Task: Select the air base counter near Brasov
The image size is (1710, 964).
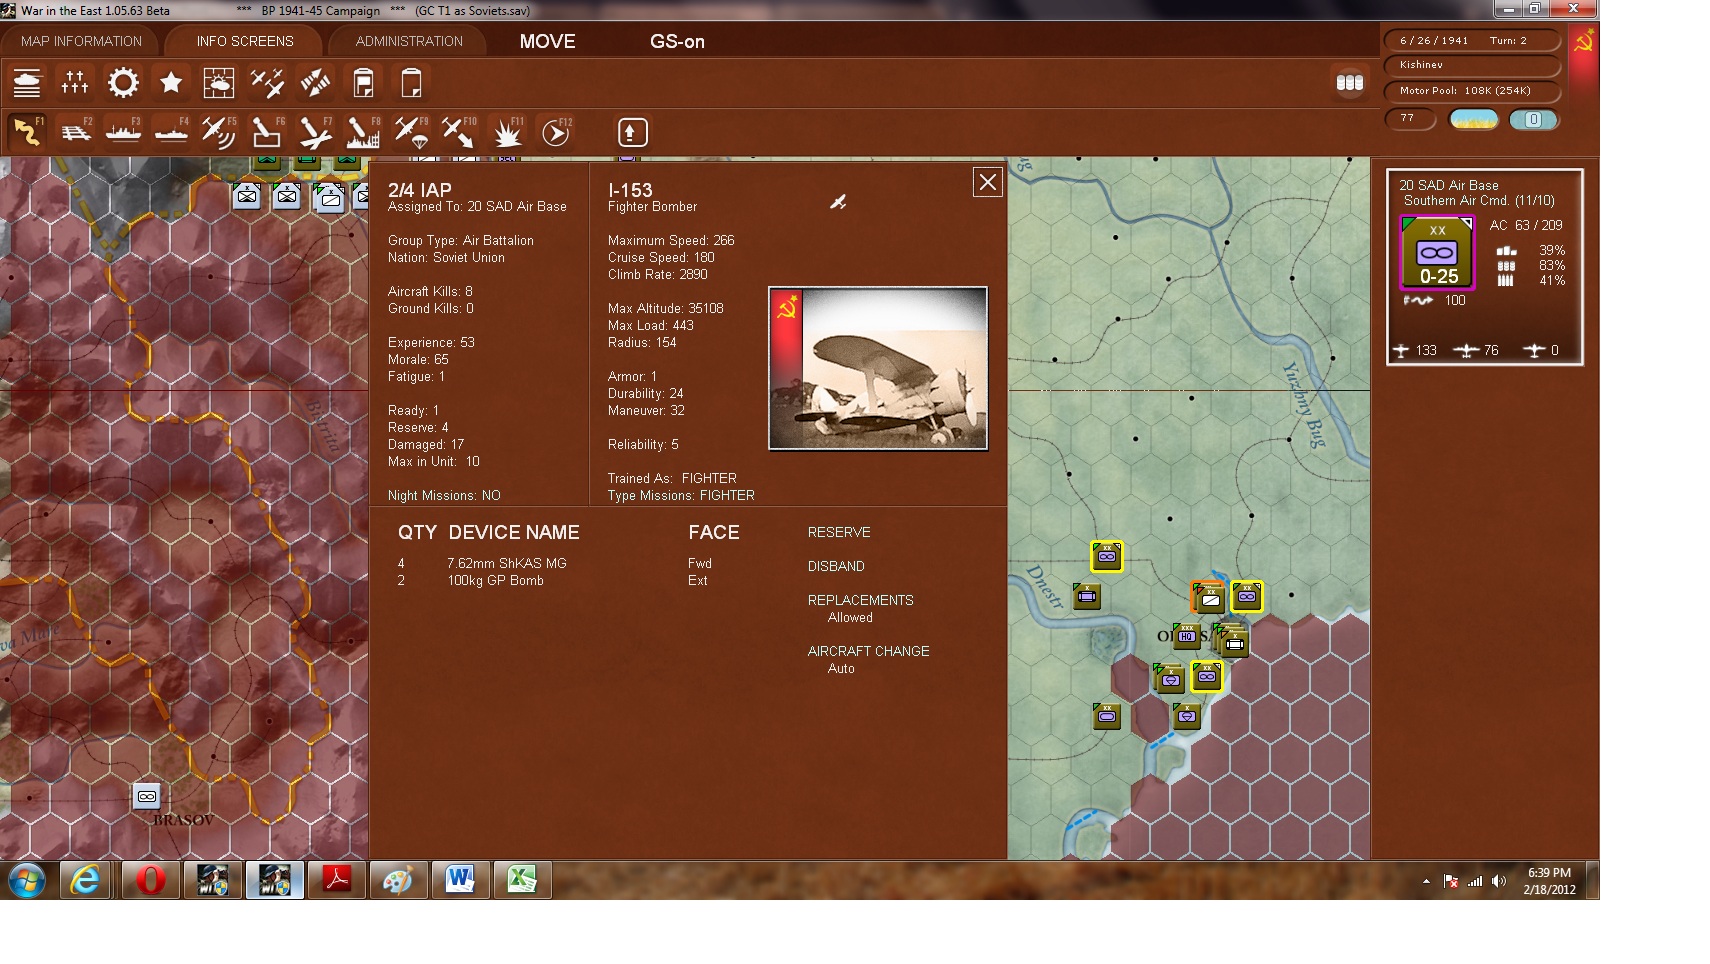Action: (x=147, y=797)
